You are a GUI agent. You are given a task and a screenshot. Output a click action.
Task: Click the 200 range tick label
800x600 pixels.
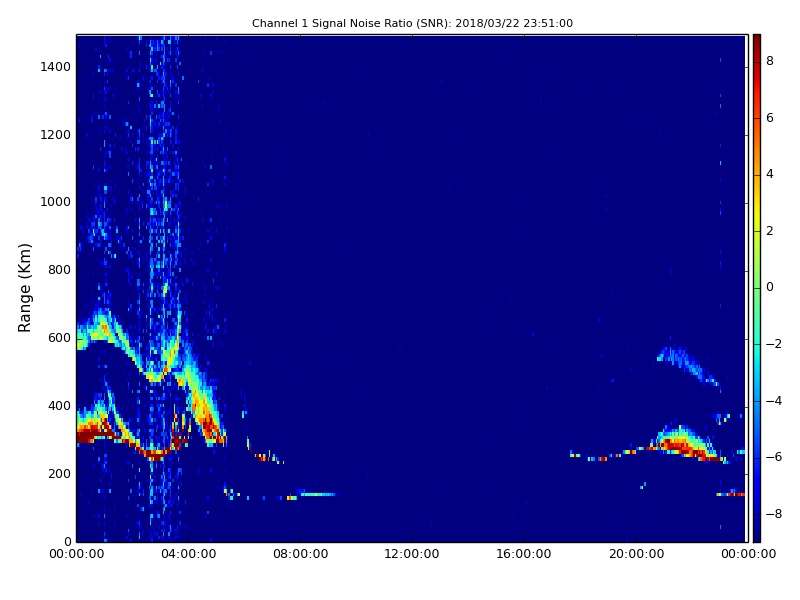(x=59, y=473)
